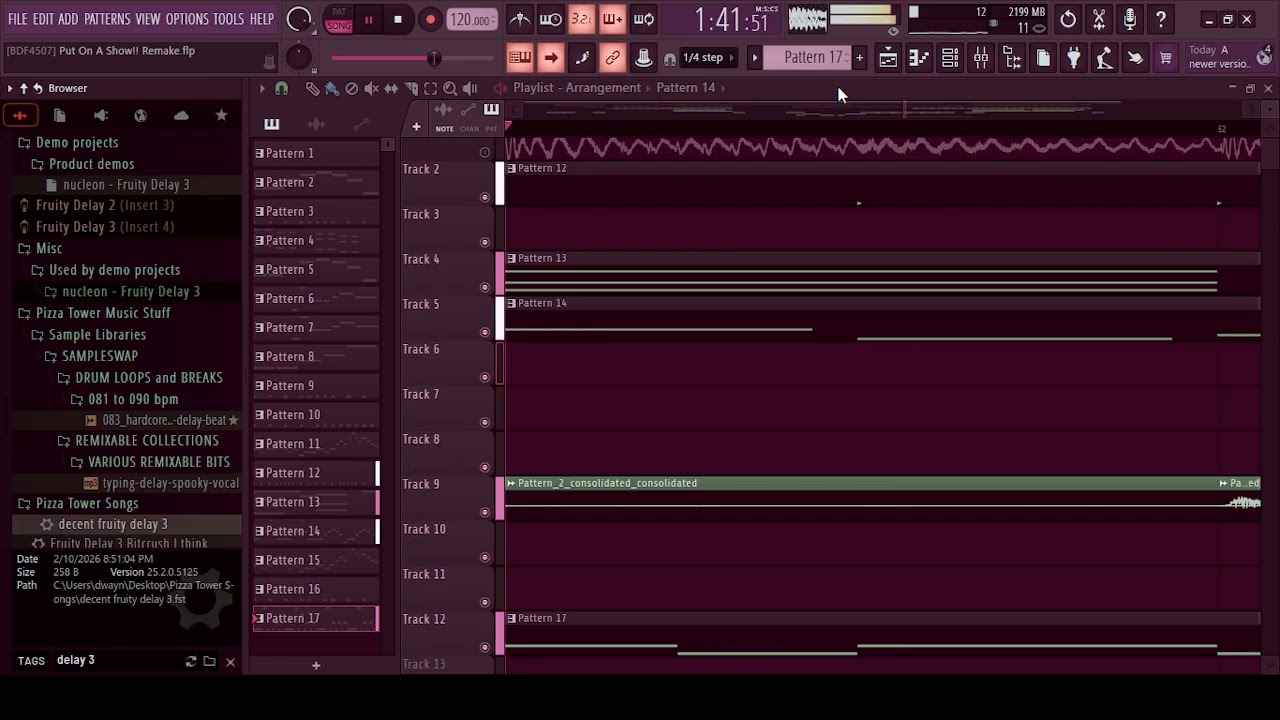The height and width of the screenshot is (720, 1280).
Task: Open the Channel rack window icon
Action: (950, 58)
